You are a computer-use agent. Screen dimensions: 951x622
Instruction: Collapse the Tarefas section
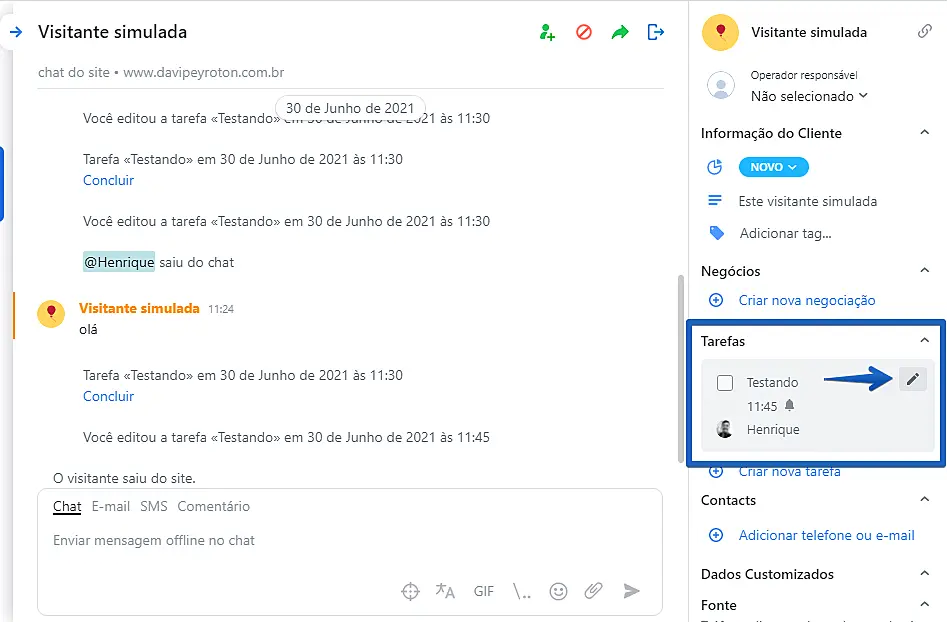click(924, 341)
